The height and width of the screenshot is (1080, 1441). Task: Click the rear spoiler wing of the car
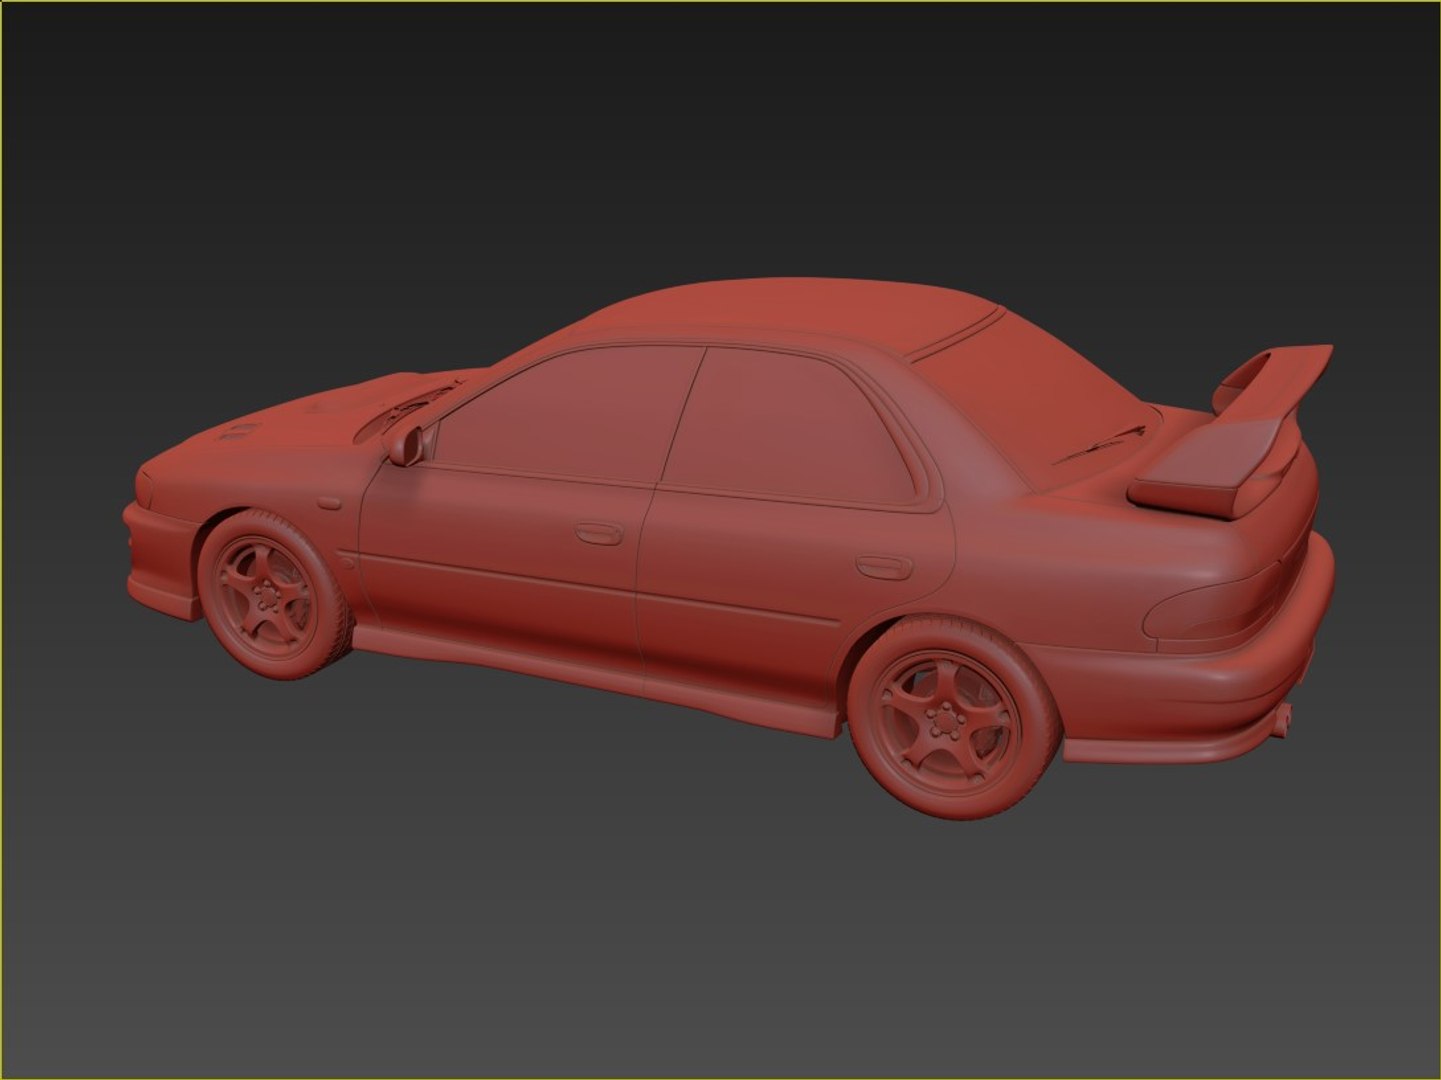pos(1232,434)
